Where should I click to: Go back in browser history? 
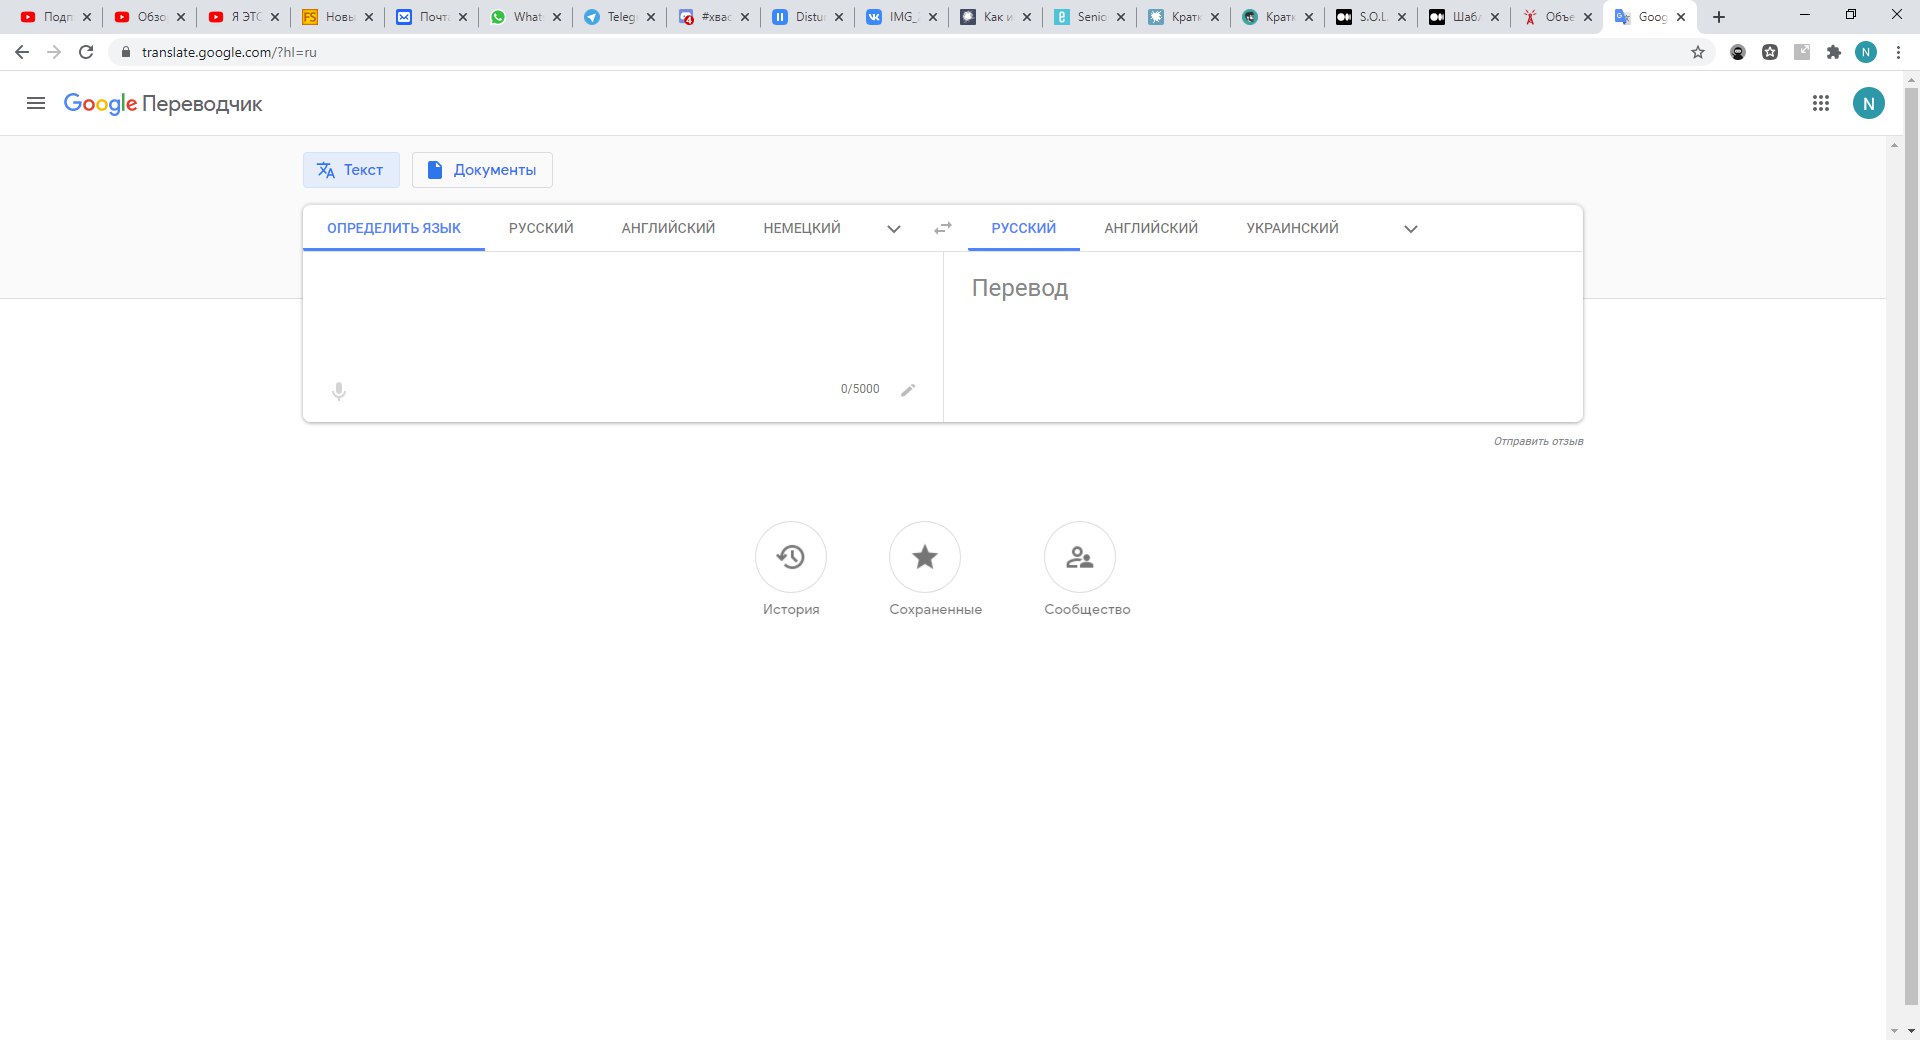coord(22,52)
